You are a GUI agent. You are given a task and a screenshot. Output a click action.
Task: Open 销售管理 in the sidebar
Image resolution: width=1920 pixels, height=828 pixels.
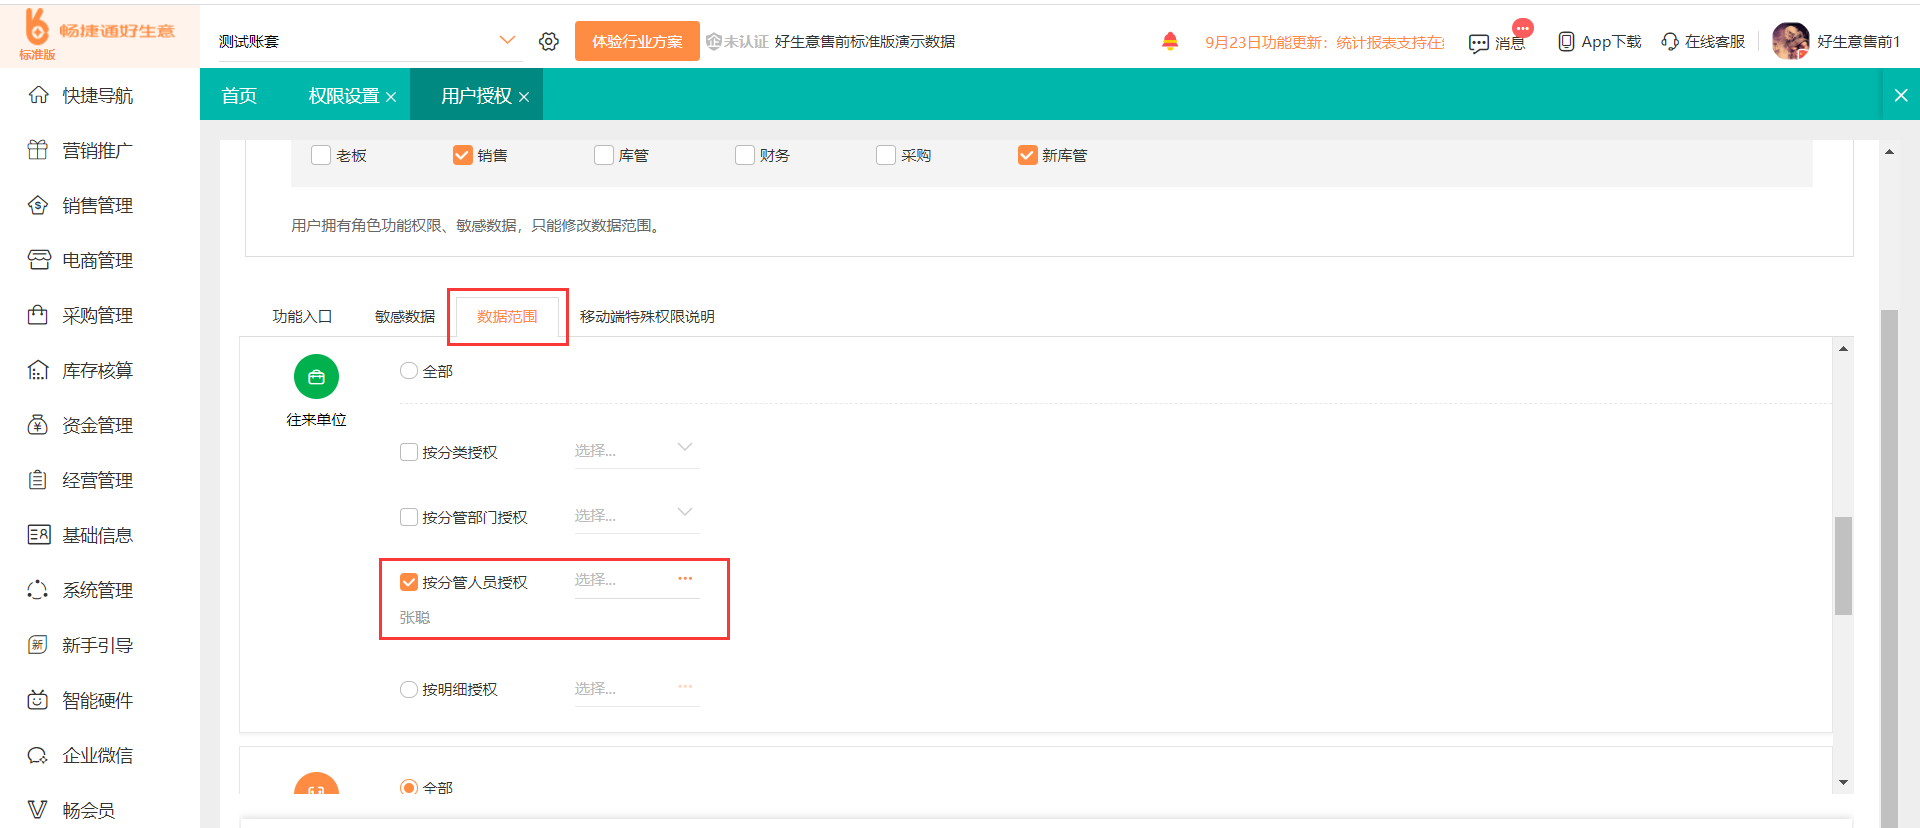pos(97,205)
